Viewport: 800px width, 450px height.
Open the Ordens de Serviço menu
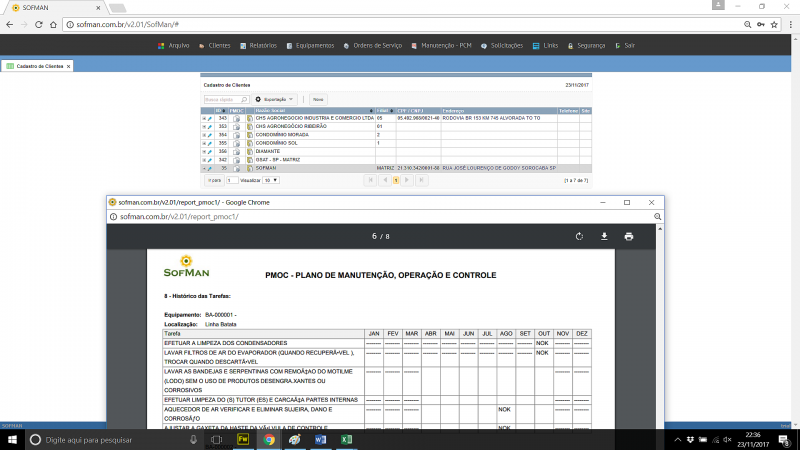(x=374, y=45)
